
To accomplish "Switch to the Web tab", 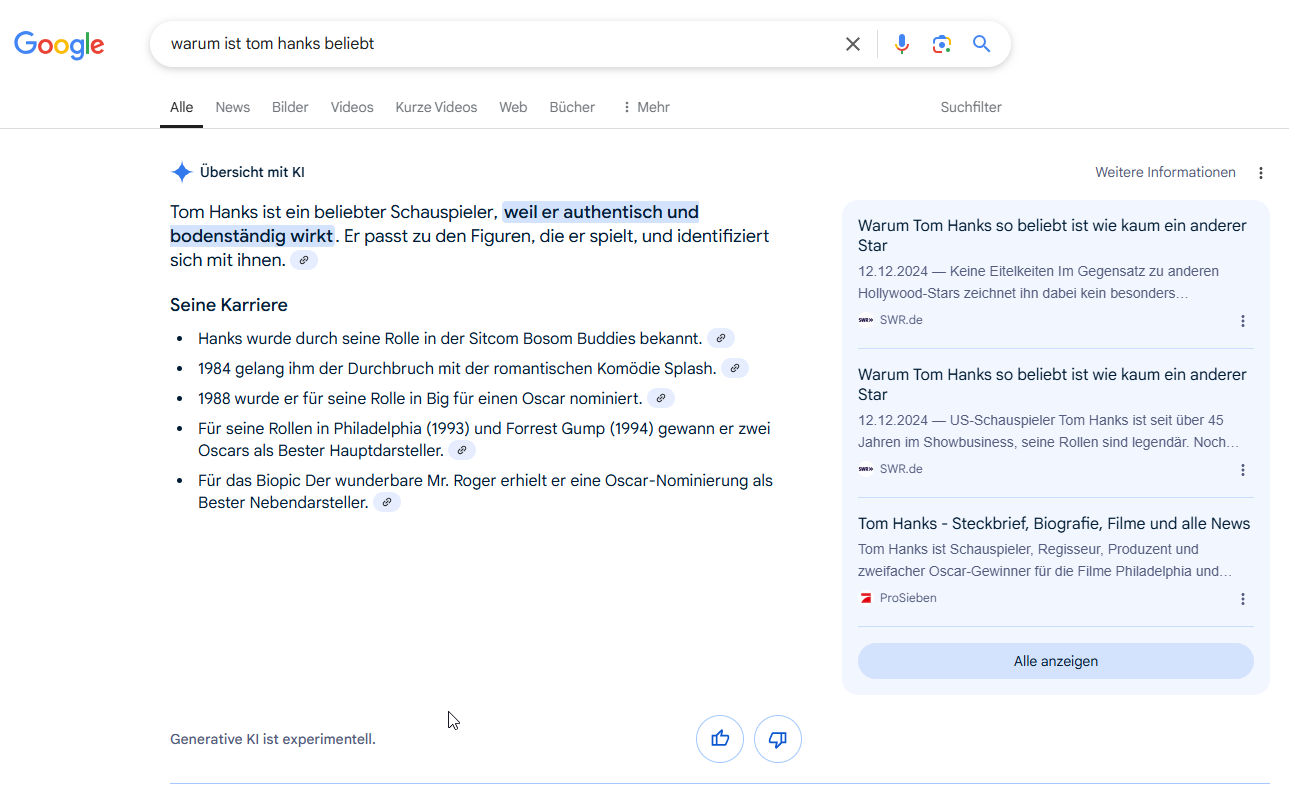I will [x=513, y=107].
